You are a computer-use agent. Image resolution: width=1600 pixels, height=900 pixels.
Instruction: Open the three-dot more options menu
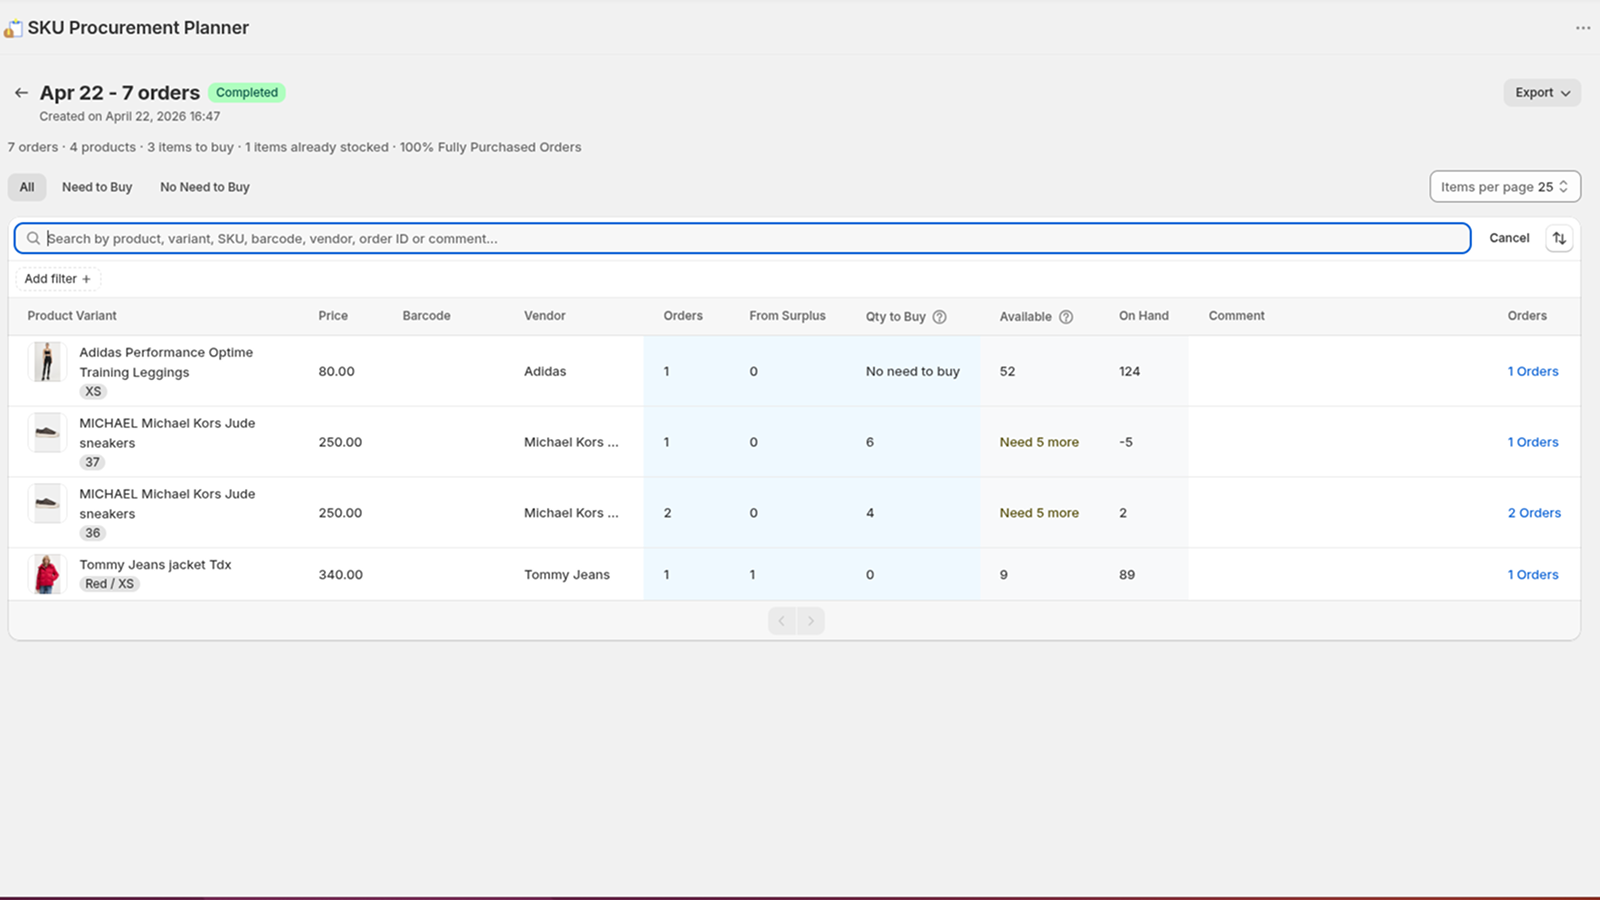[x=1582, y=28]
